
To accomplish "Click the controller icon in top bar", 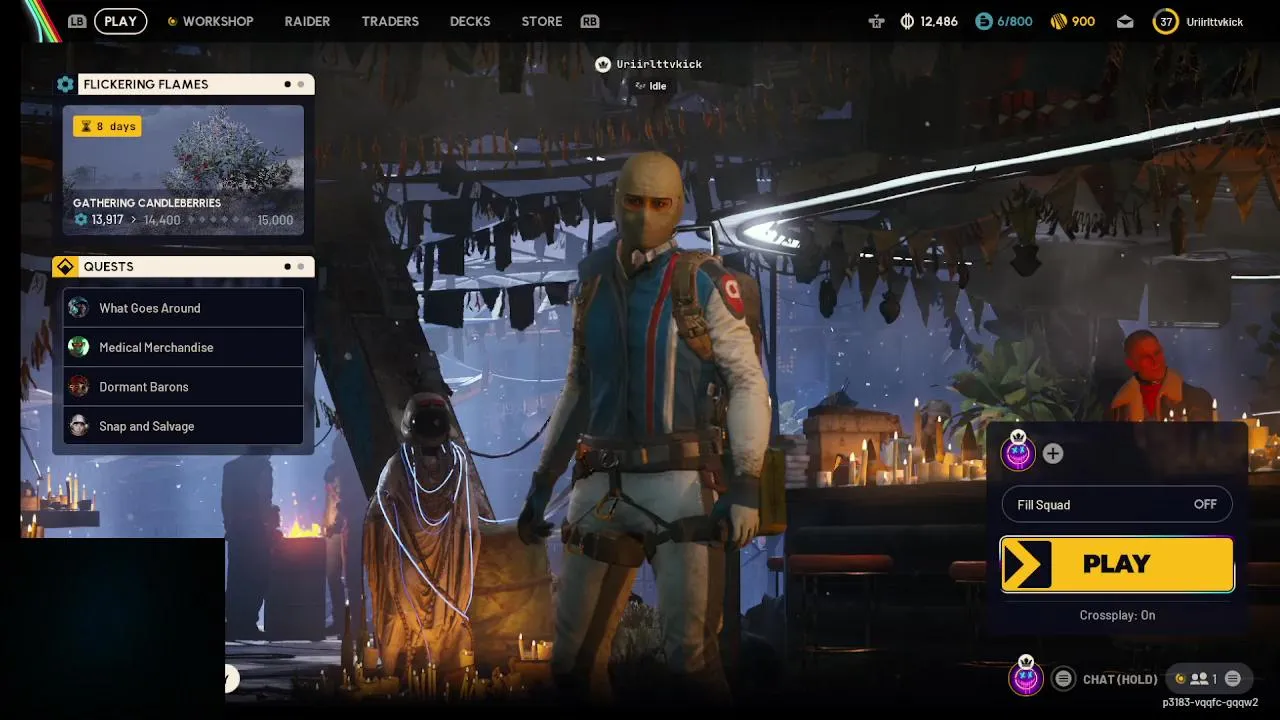I will tap(877, 21).
